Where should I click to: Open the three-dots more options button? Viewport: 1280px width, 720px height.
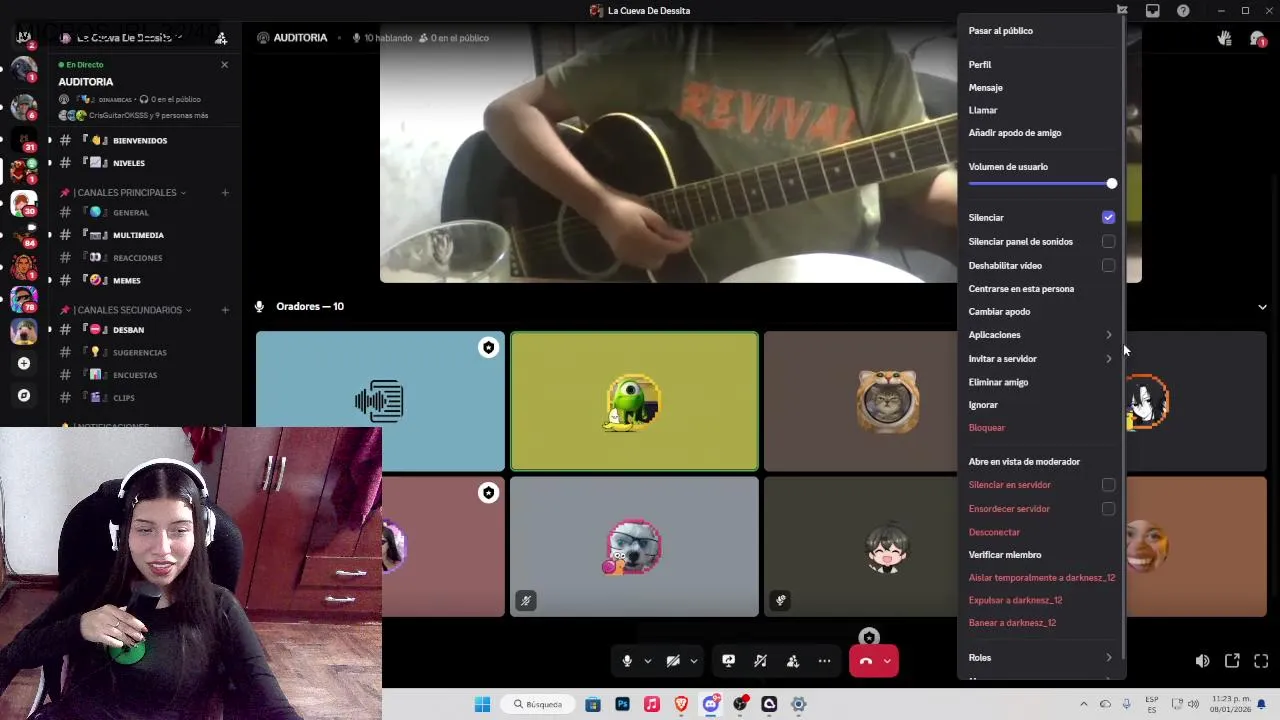[824, 661]
